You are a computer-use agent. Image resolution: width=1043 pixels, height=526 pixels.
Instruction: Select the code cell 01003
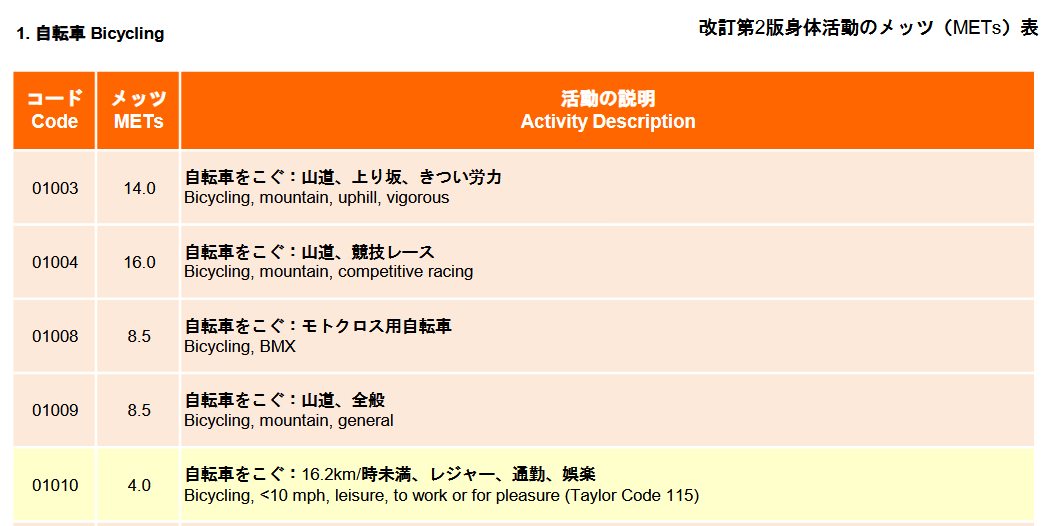point(55,188)
